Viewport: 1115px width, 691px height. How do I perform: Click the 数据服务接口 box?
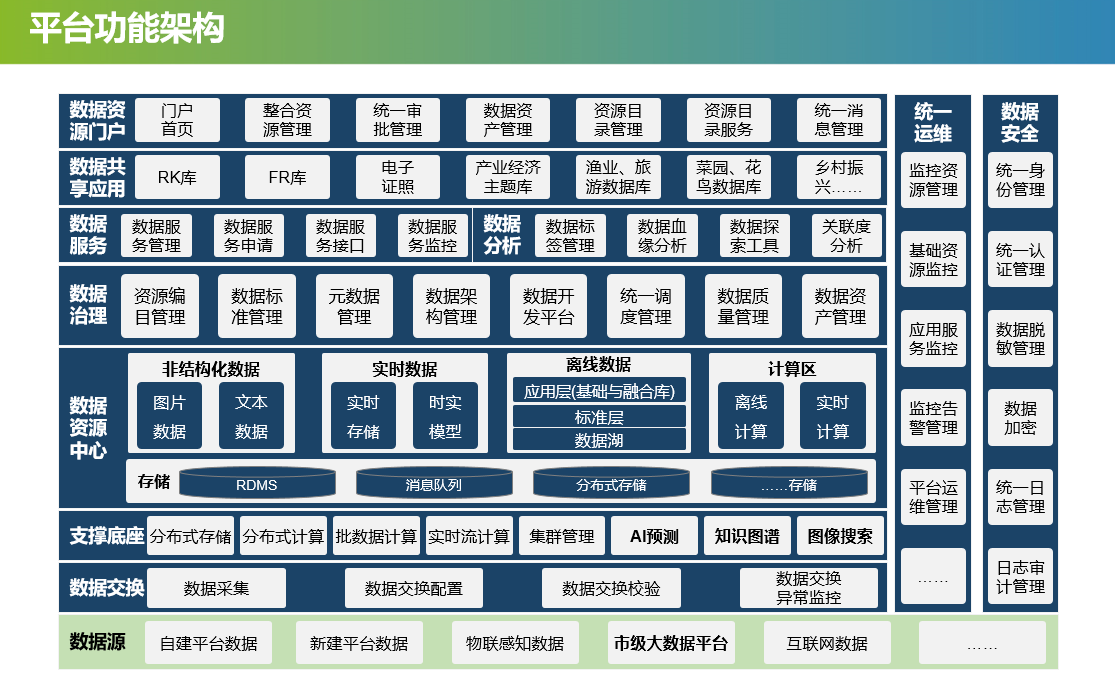[x=340, y=235]
